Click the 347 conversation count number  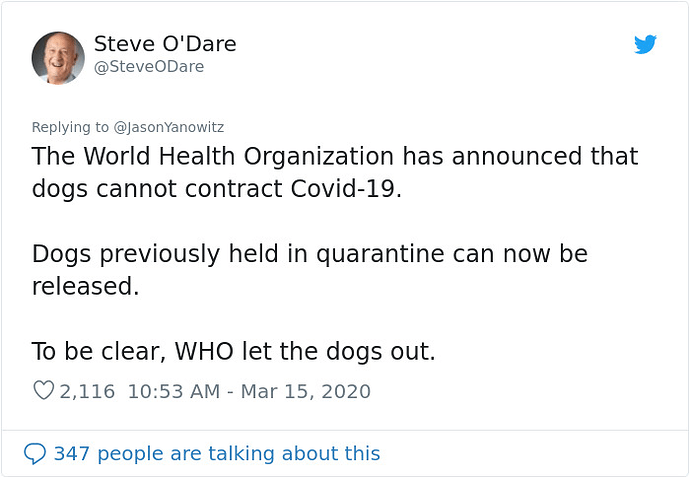tap(72, 454)
